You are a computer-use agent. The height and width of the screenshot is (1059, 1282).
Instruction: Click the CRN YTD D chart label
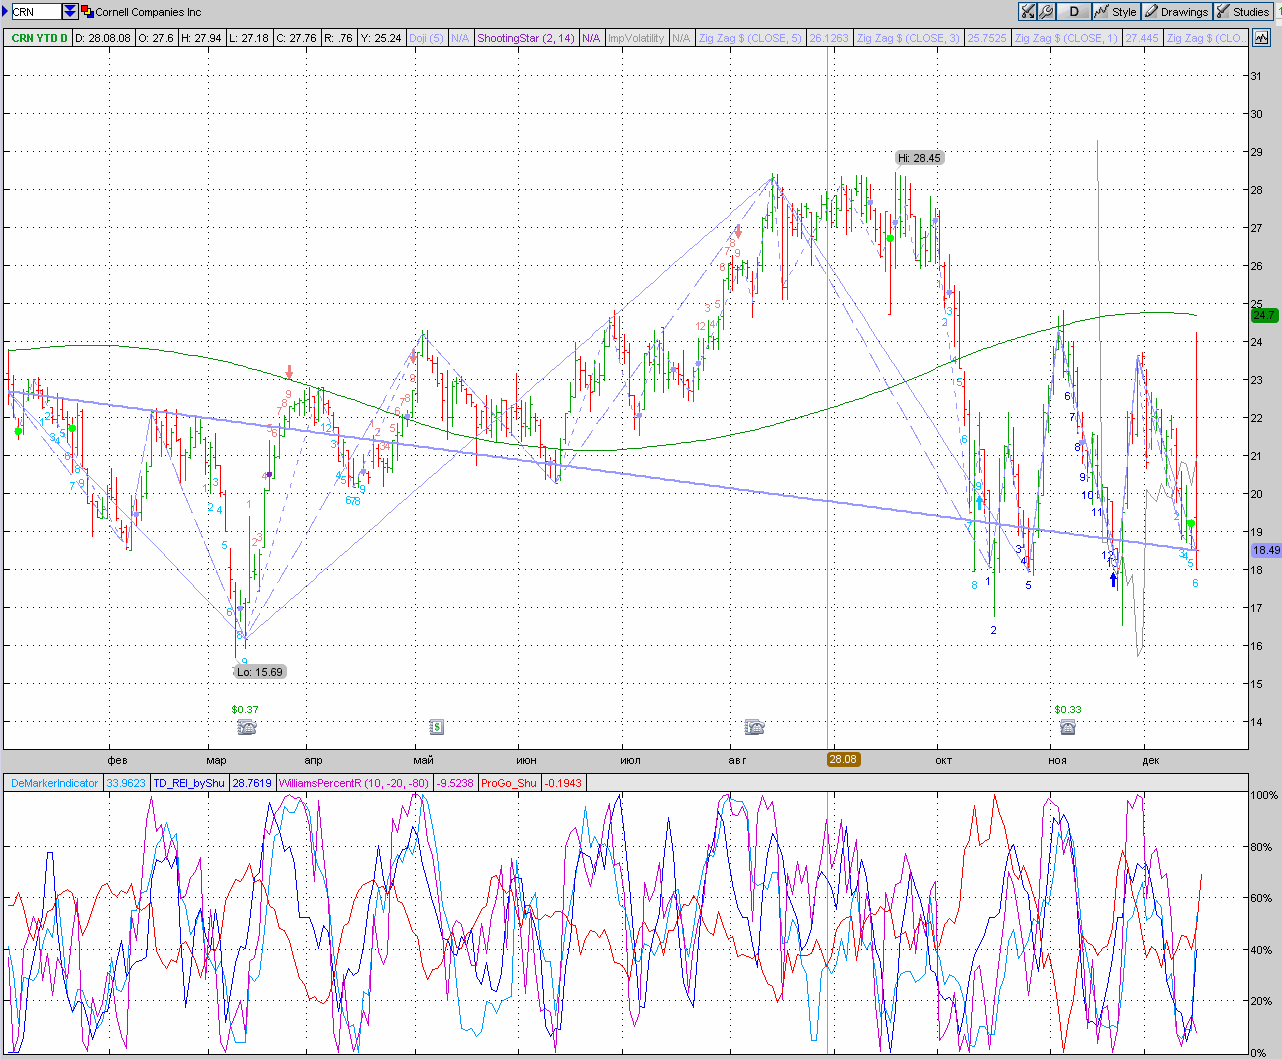coord(39,38)
